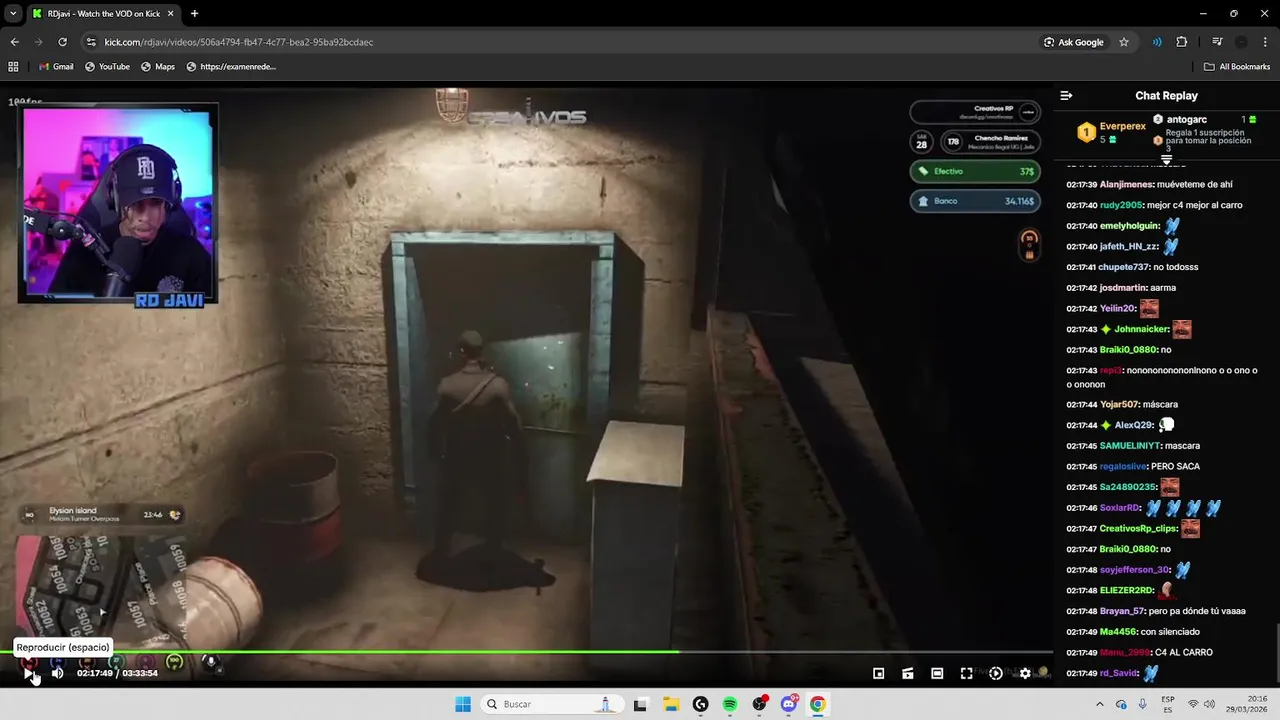Click chat message 'con silenciado'
This screenshot has width=1280, height=720.
tap(1169, 632)
